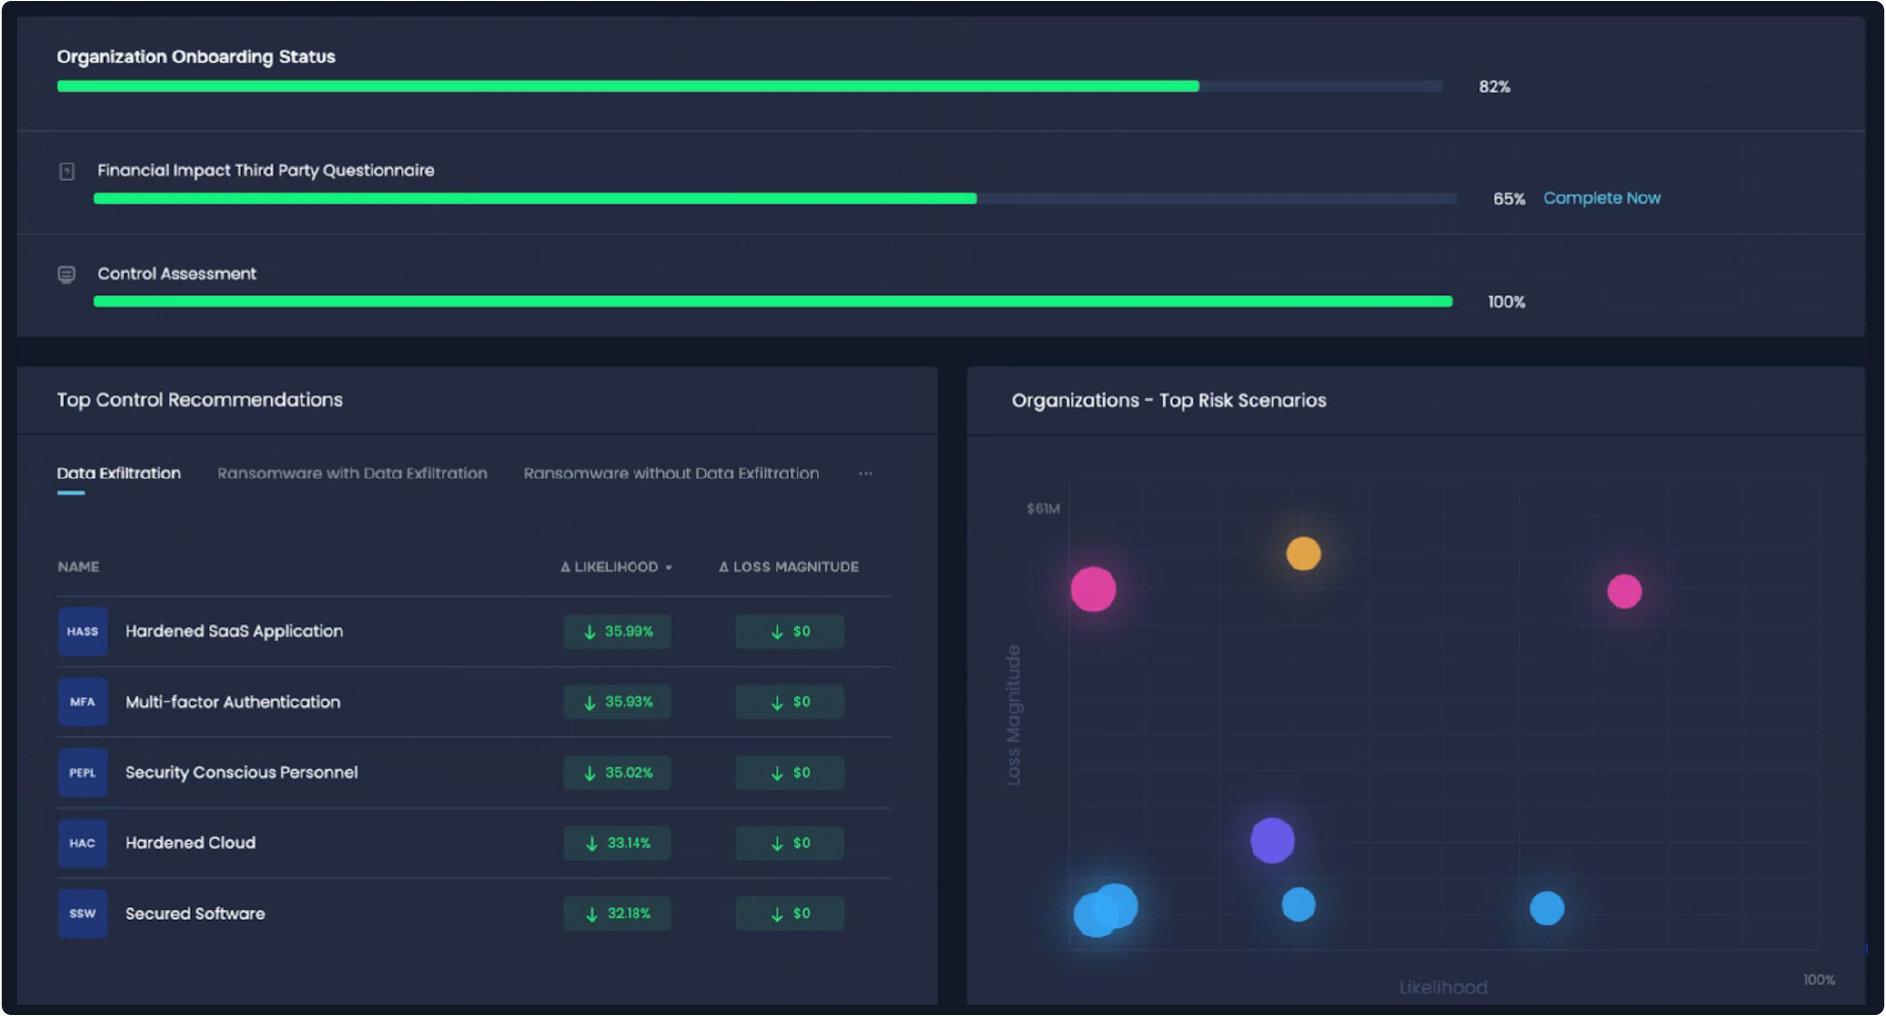Select the SSW Secured Software badge
Screen dimensions: 1886x1016
point(82,914)
